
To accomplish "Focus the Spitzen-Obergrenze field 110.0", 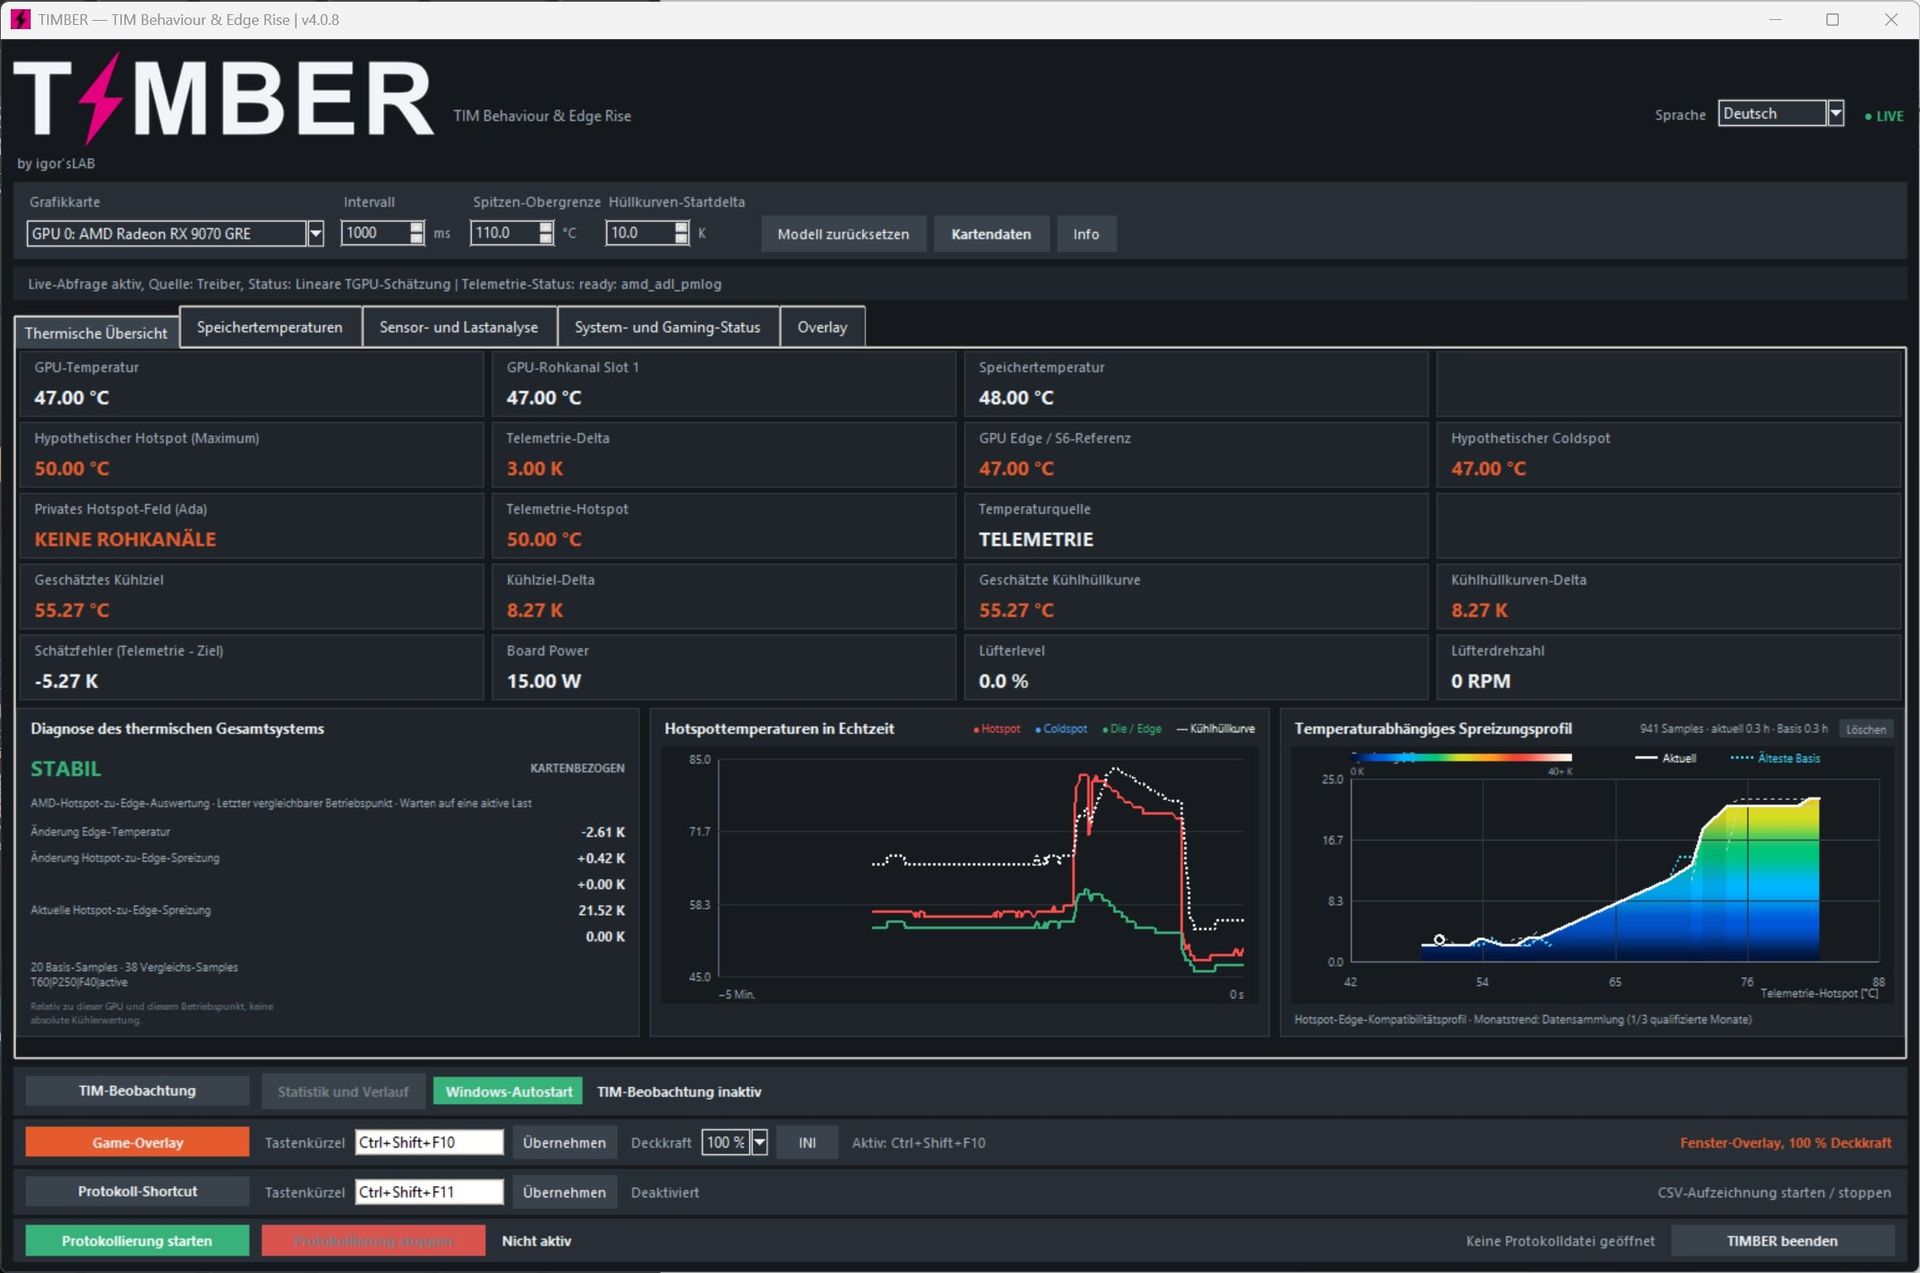I will (505, 233).
